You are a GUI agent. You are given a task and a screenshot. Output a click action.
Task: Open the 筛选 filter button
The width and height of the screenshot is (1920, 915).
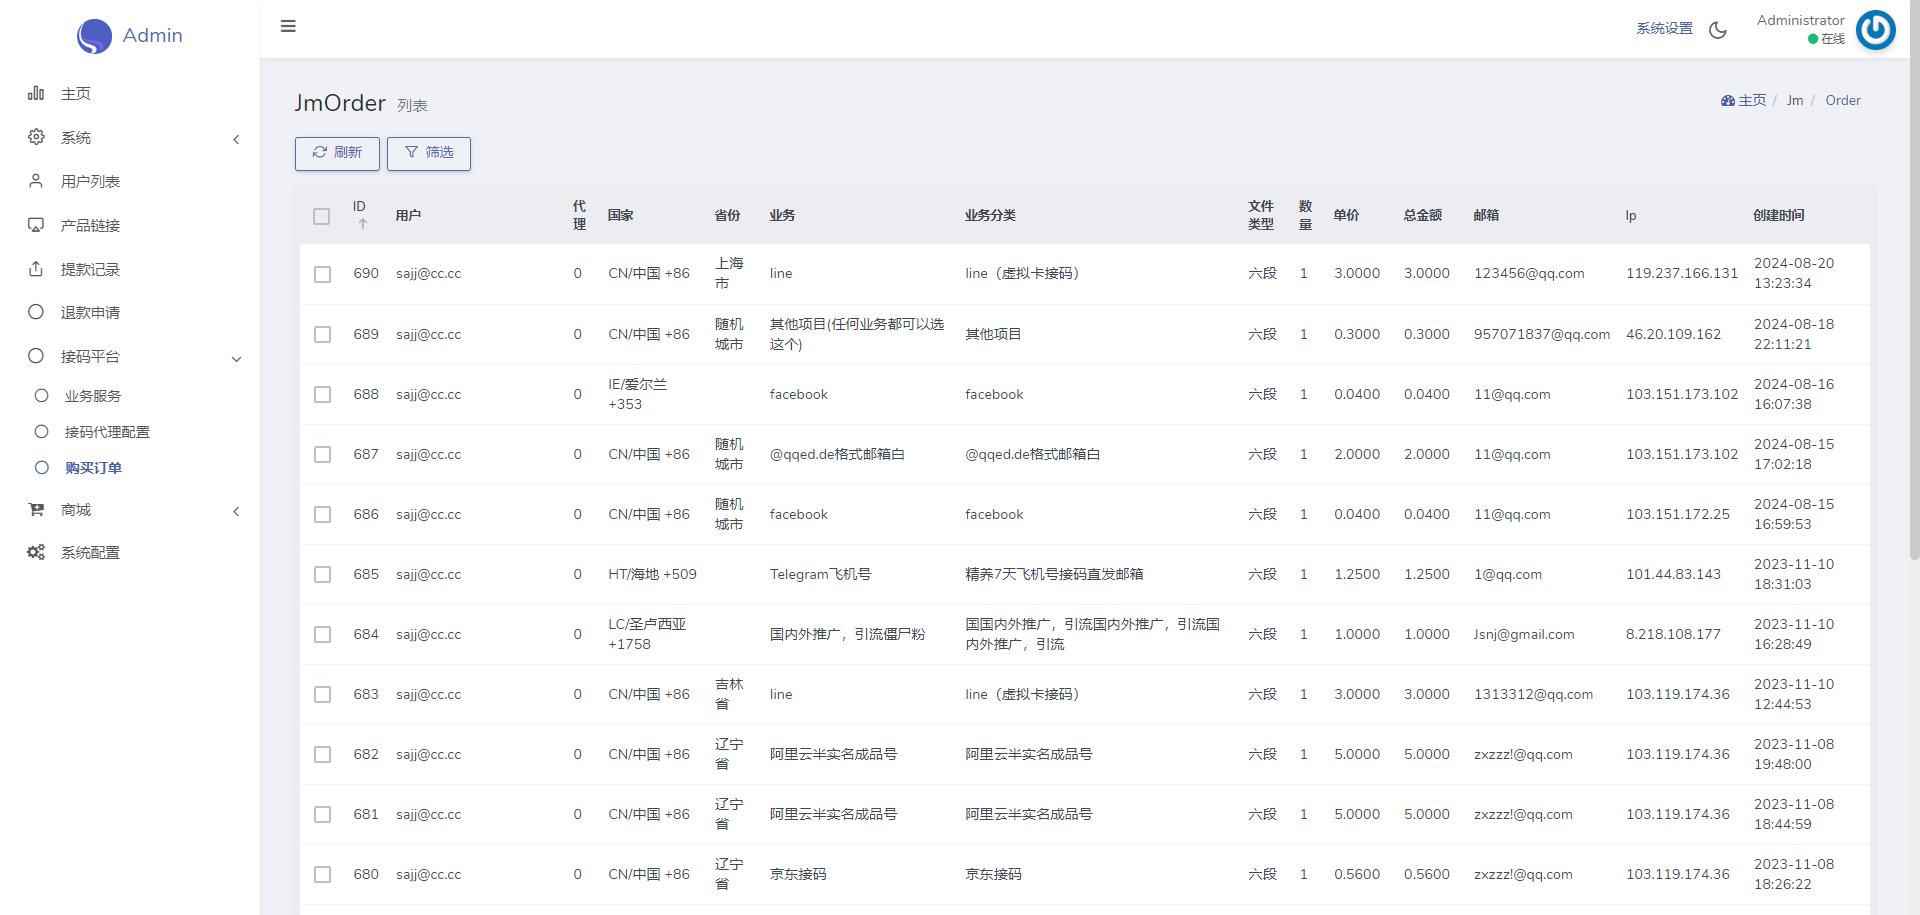[429, 153]
